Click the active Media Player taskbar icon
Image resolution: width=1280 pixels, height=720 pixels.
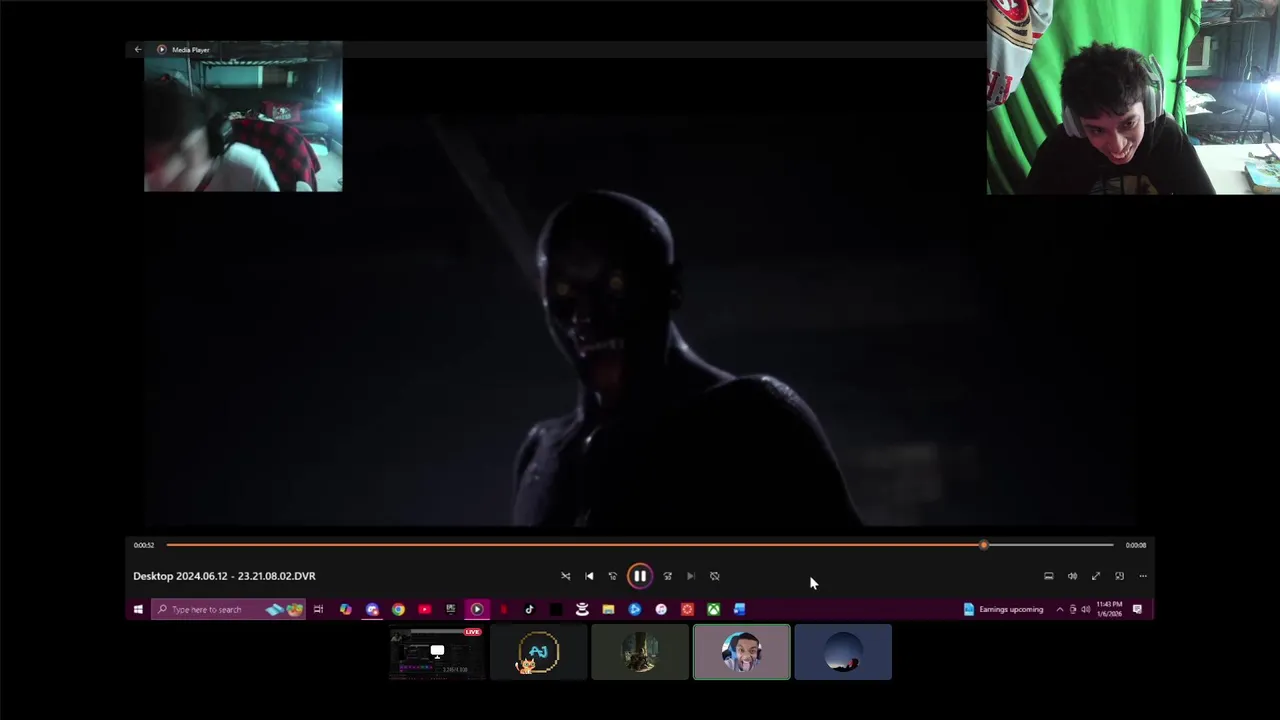coord(477,609)
